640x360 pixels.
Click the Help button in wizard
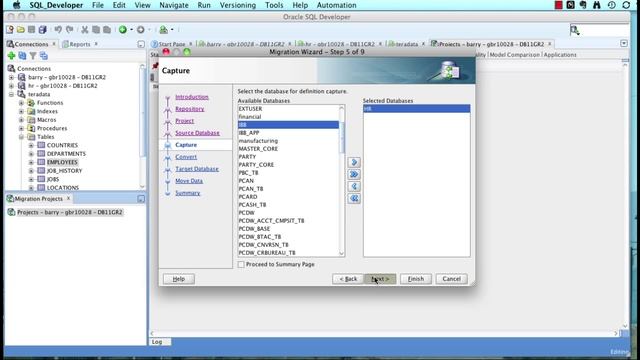(x=179, y=279)
